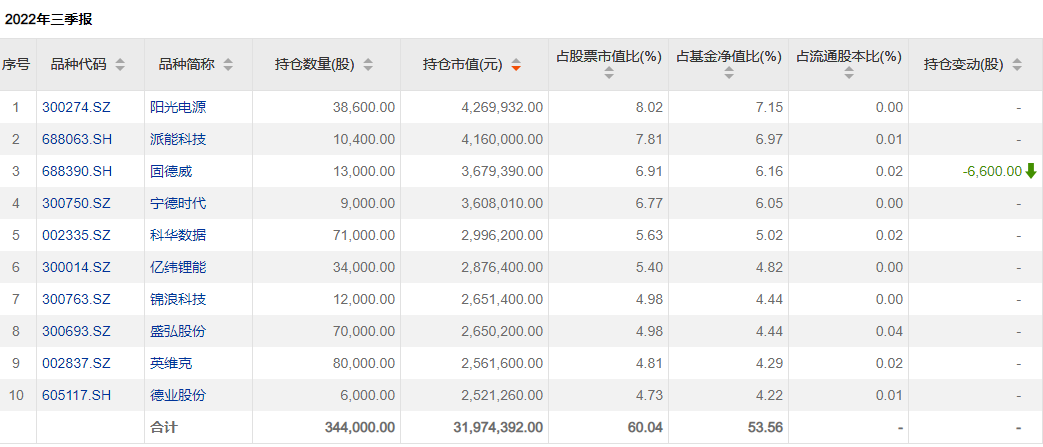1043x447 pixels.
Task: Open 宁德时代 stock page
Action: click(x=178, y=203)
